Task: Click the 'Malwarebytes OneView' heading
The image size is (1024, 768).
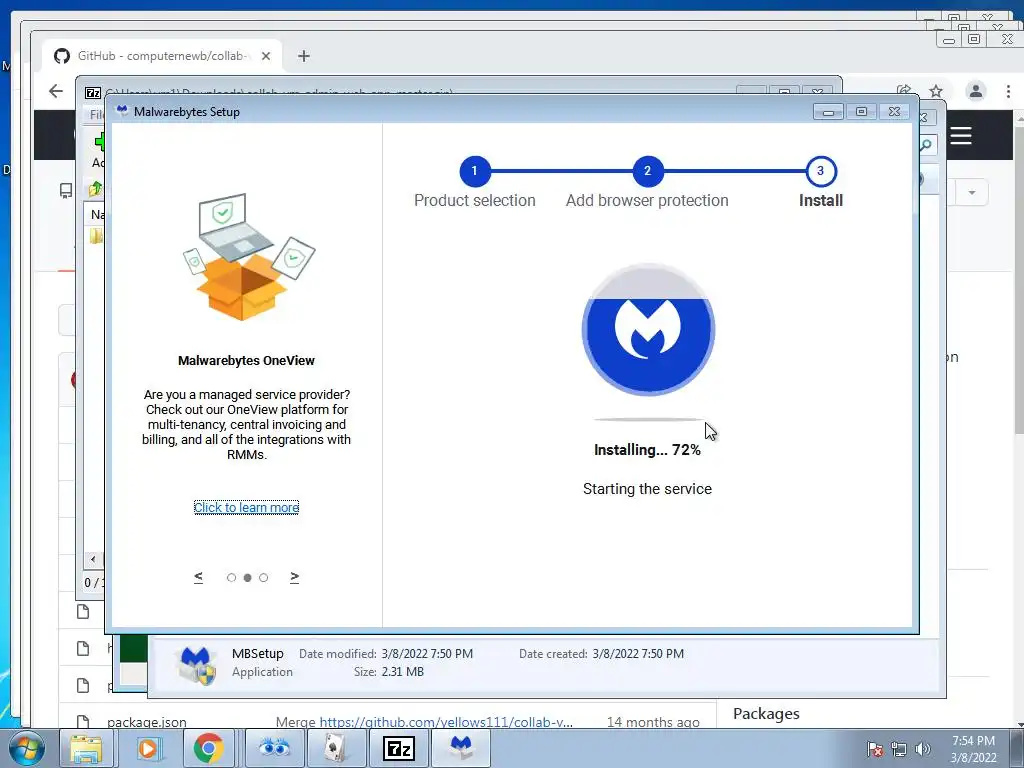Action: (246, 360)
